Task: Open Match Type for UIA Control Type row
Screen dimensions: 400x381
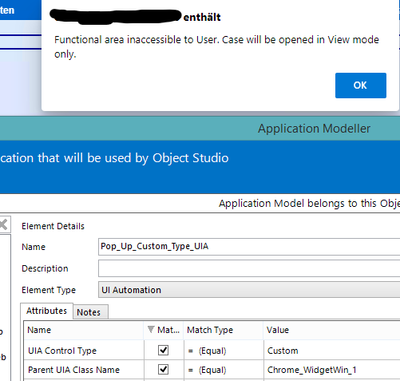Action: [x=223, y=351]
